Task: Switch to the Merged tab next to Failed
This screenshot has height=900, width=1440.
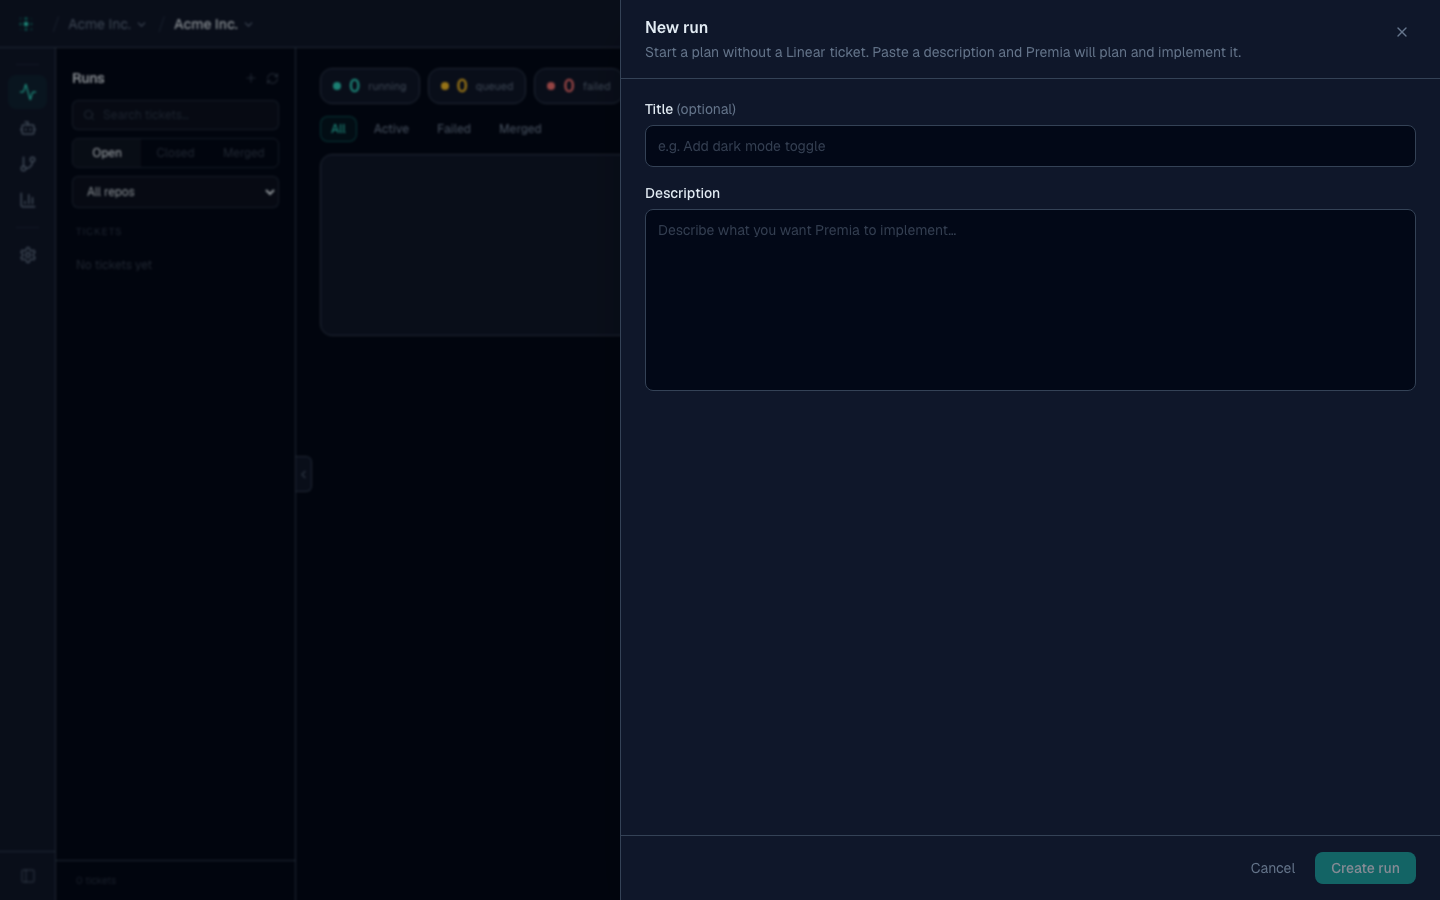Action: (520, 129)
